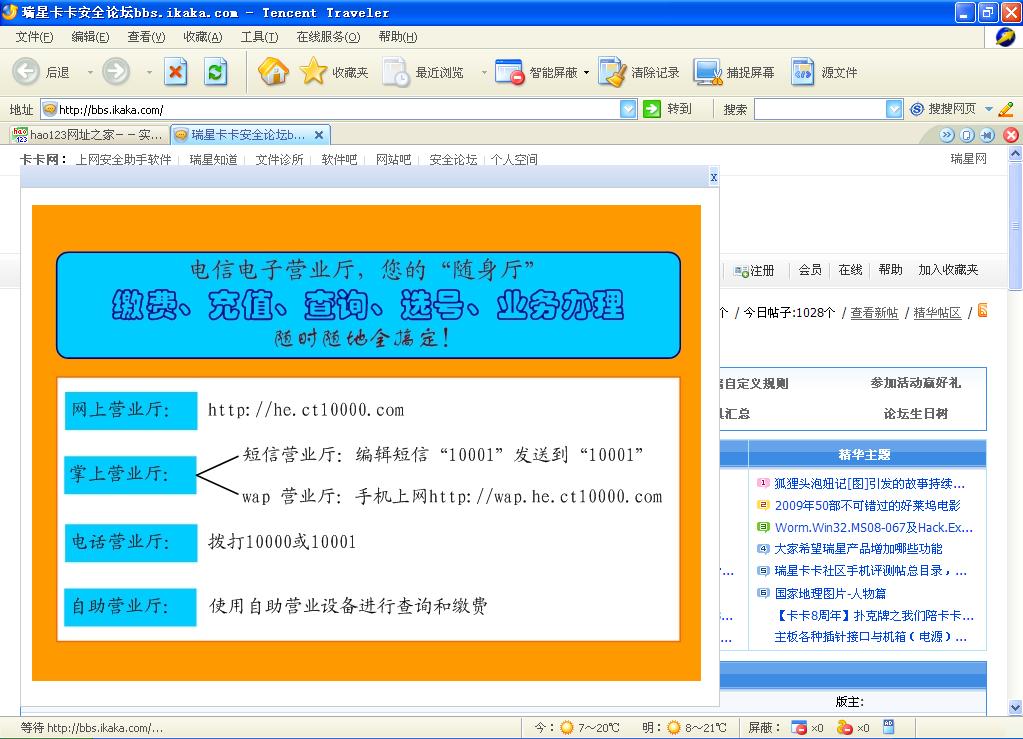The width and height of the screenshot is (1023, 739).
Task: Open the 查看新帖 link
Action: (874, 312)
